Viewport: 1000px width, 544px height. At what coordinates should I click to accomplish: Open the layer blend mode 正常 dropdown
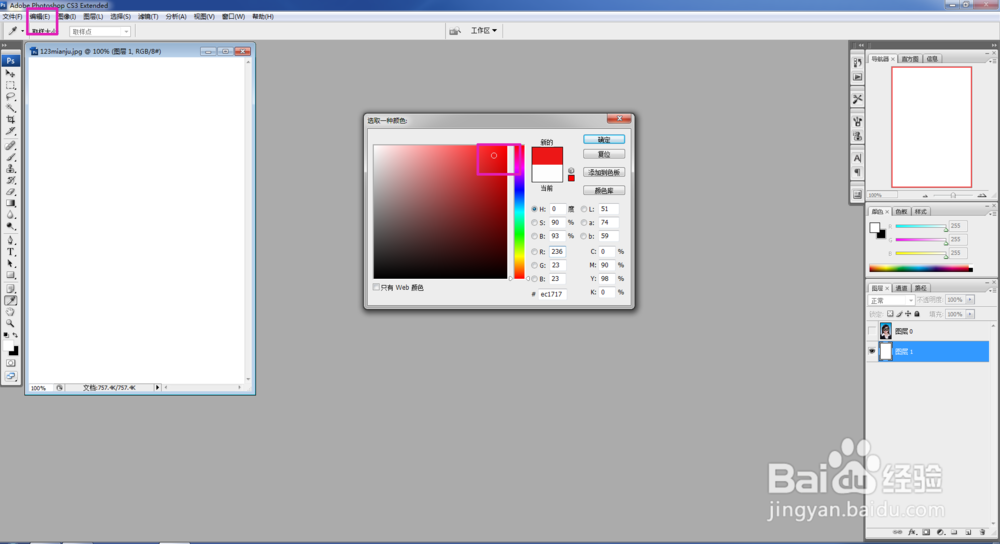(891, 300)
